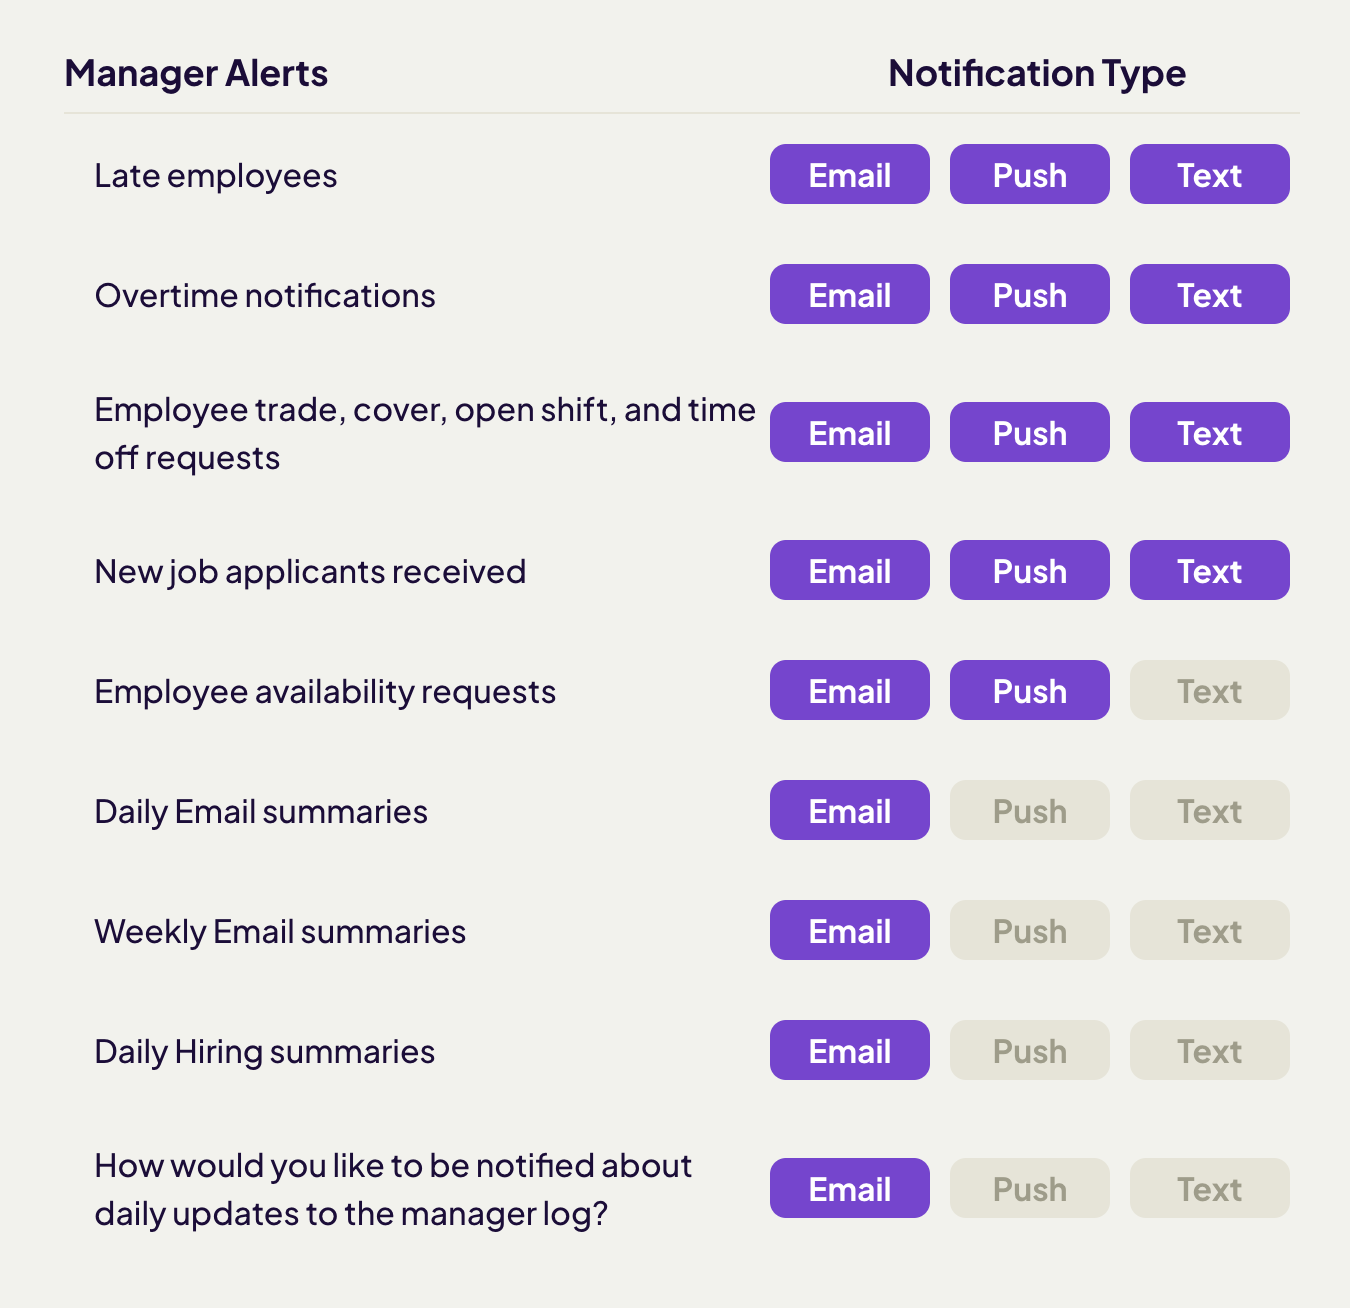This screenshot has width=1350, height=1308.
Task: Enable Push alerts for manager log daily updates
Action: (x=1029, y=1188)
